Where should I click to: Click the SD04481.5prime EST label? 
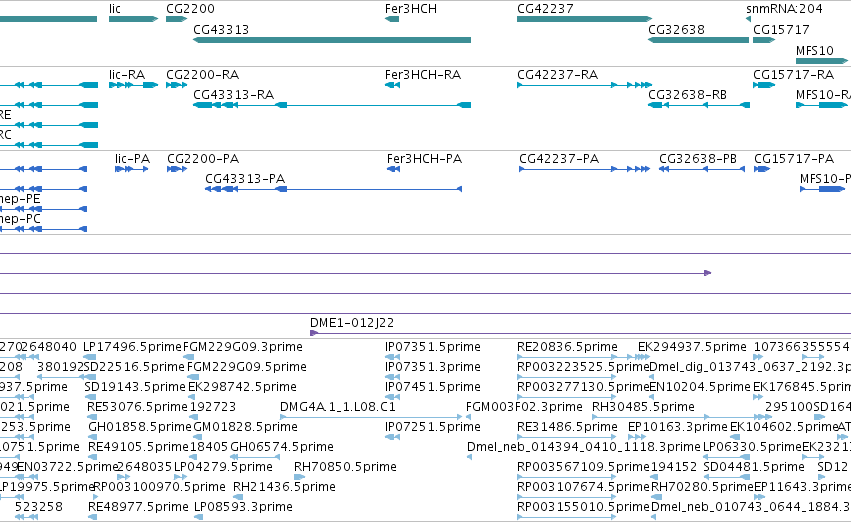pyautogui.click(x=754, y=467)
